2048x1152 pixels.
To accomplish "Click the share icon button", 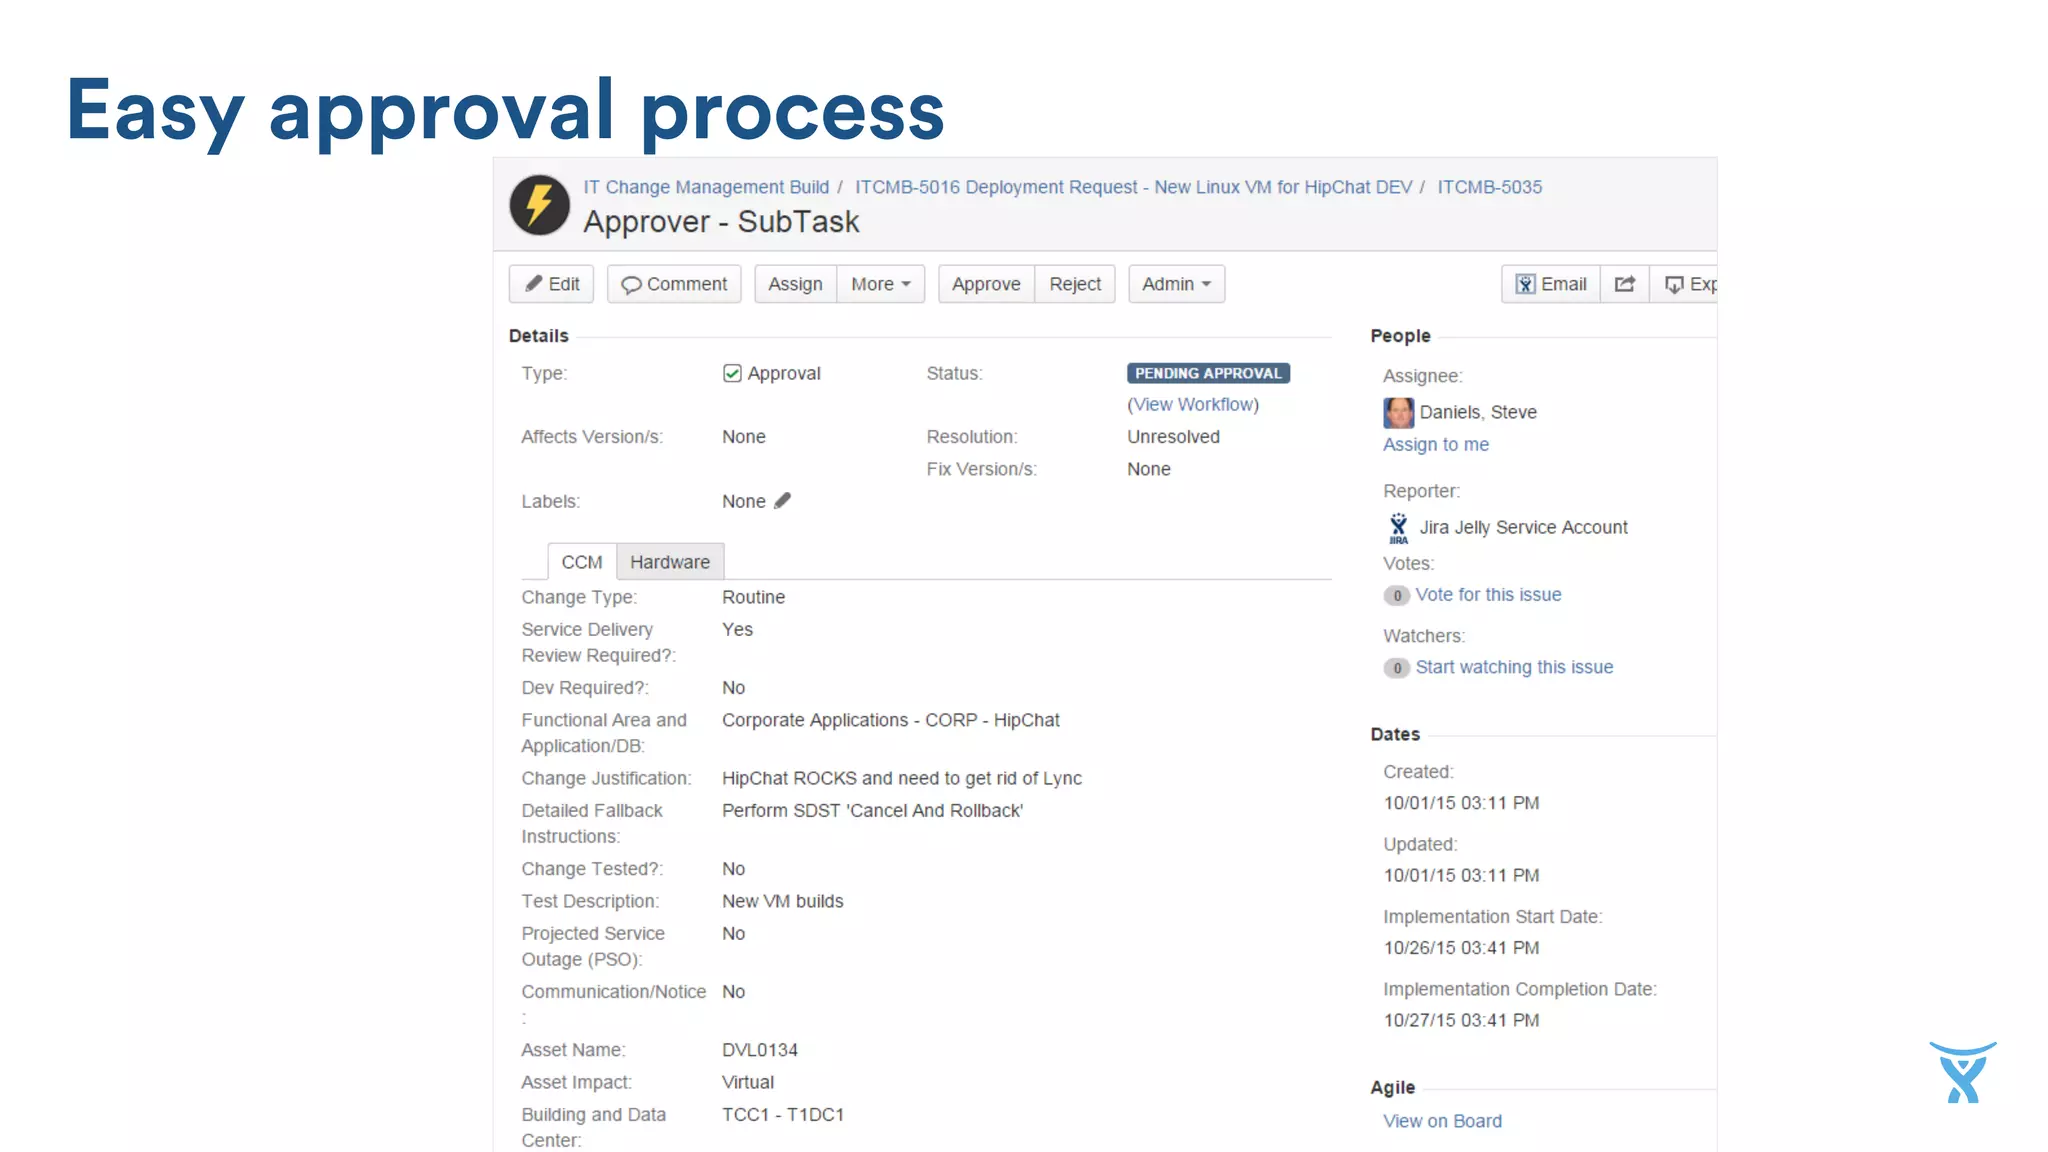I will click(1625, 284).
